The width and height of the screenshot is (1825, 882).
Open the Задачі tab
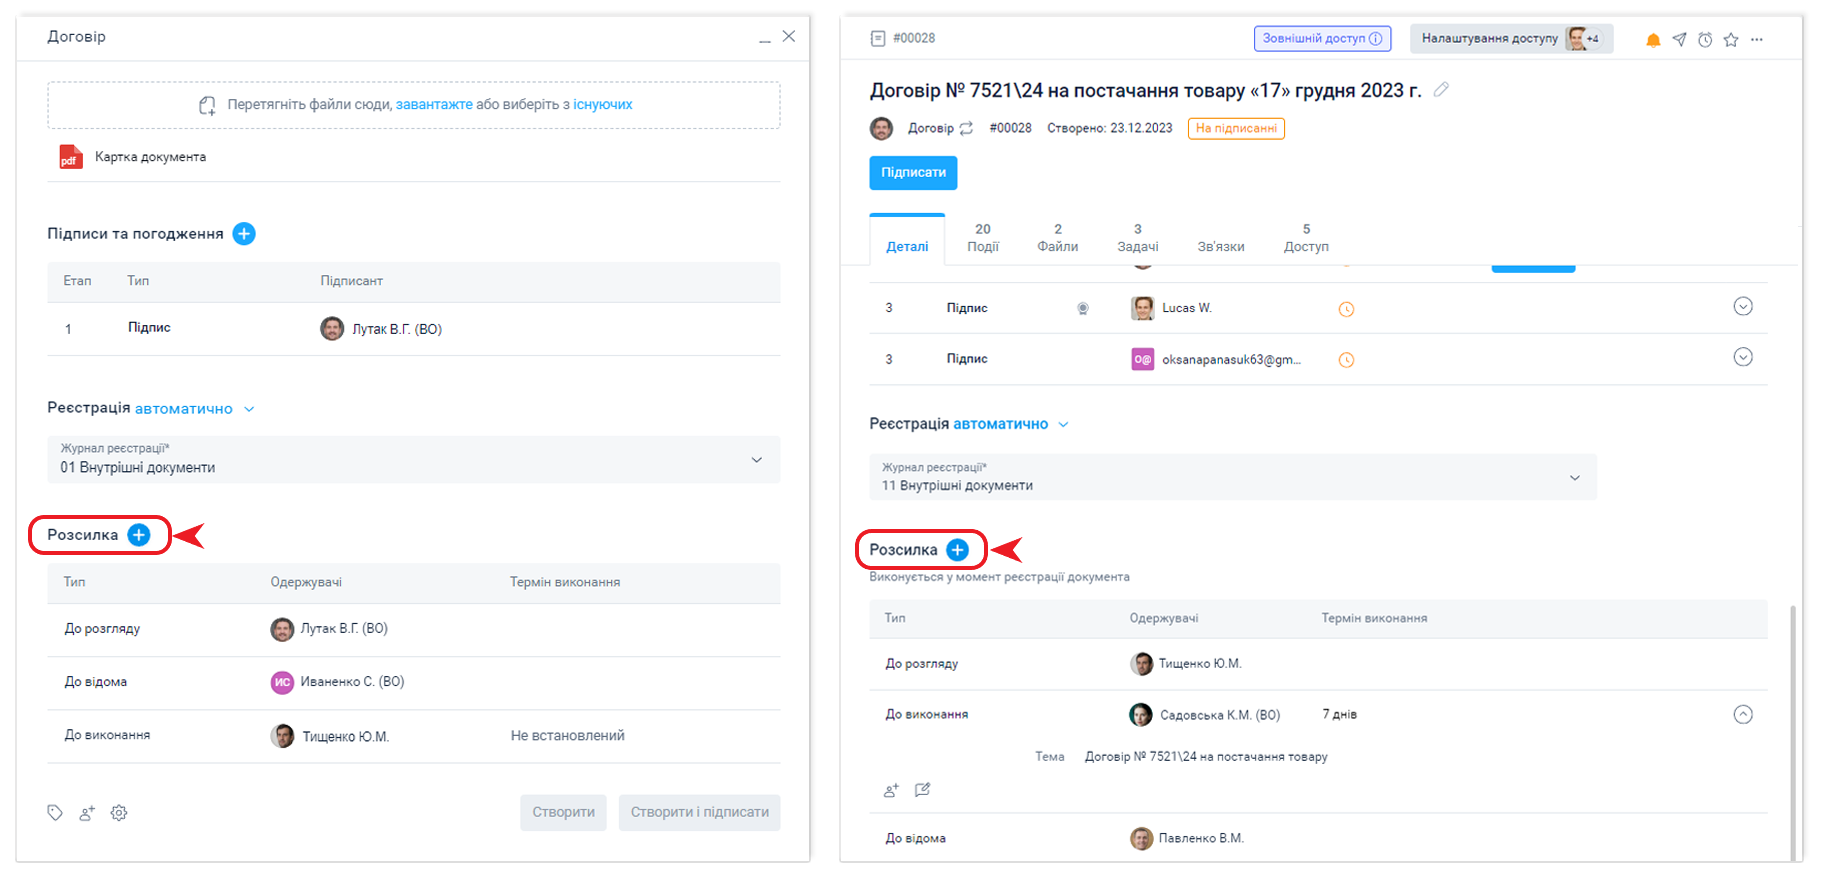(x=1137, y=238)
